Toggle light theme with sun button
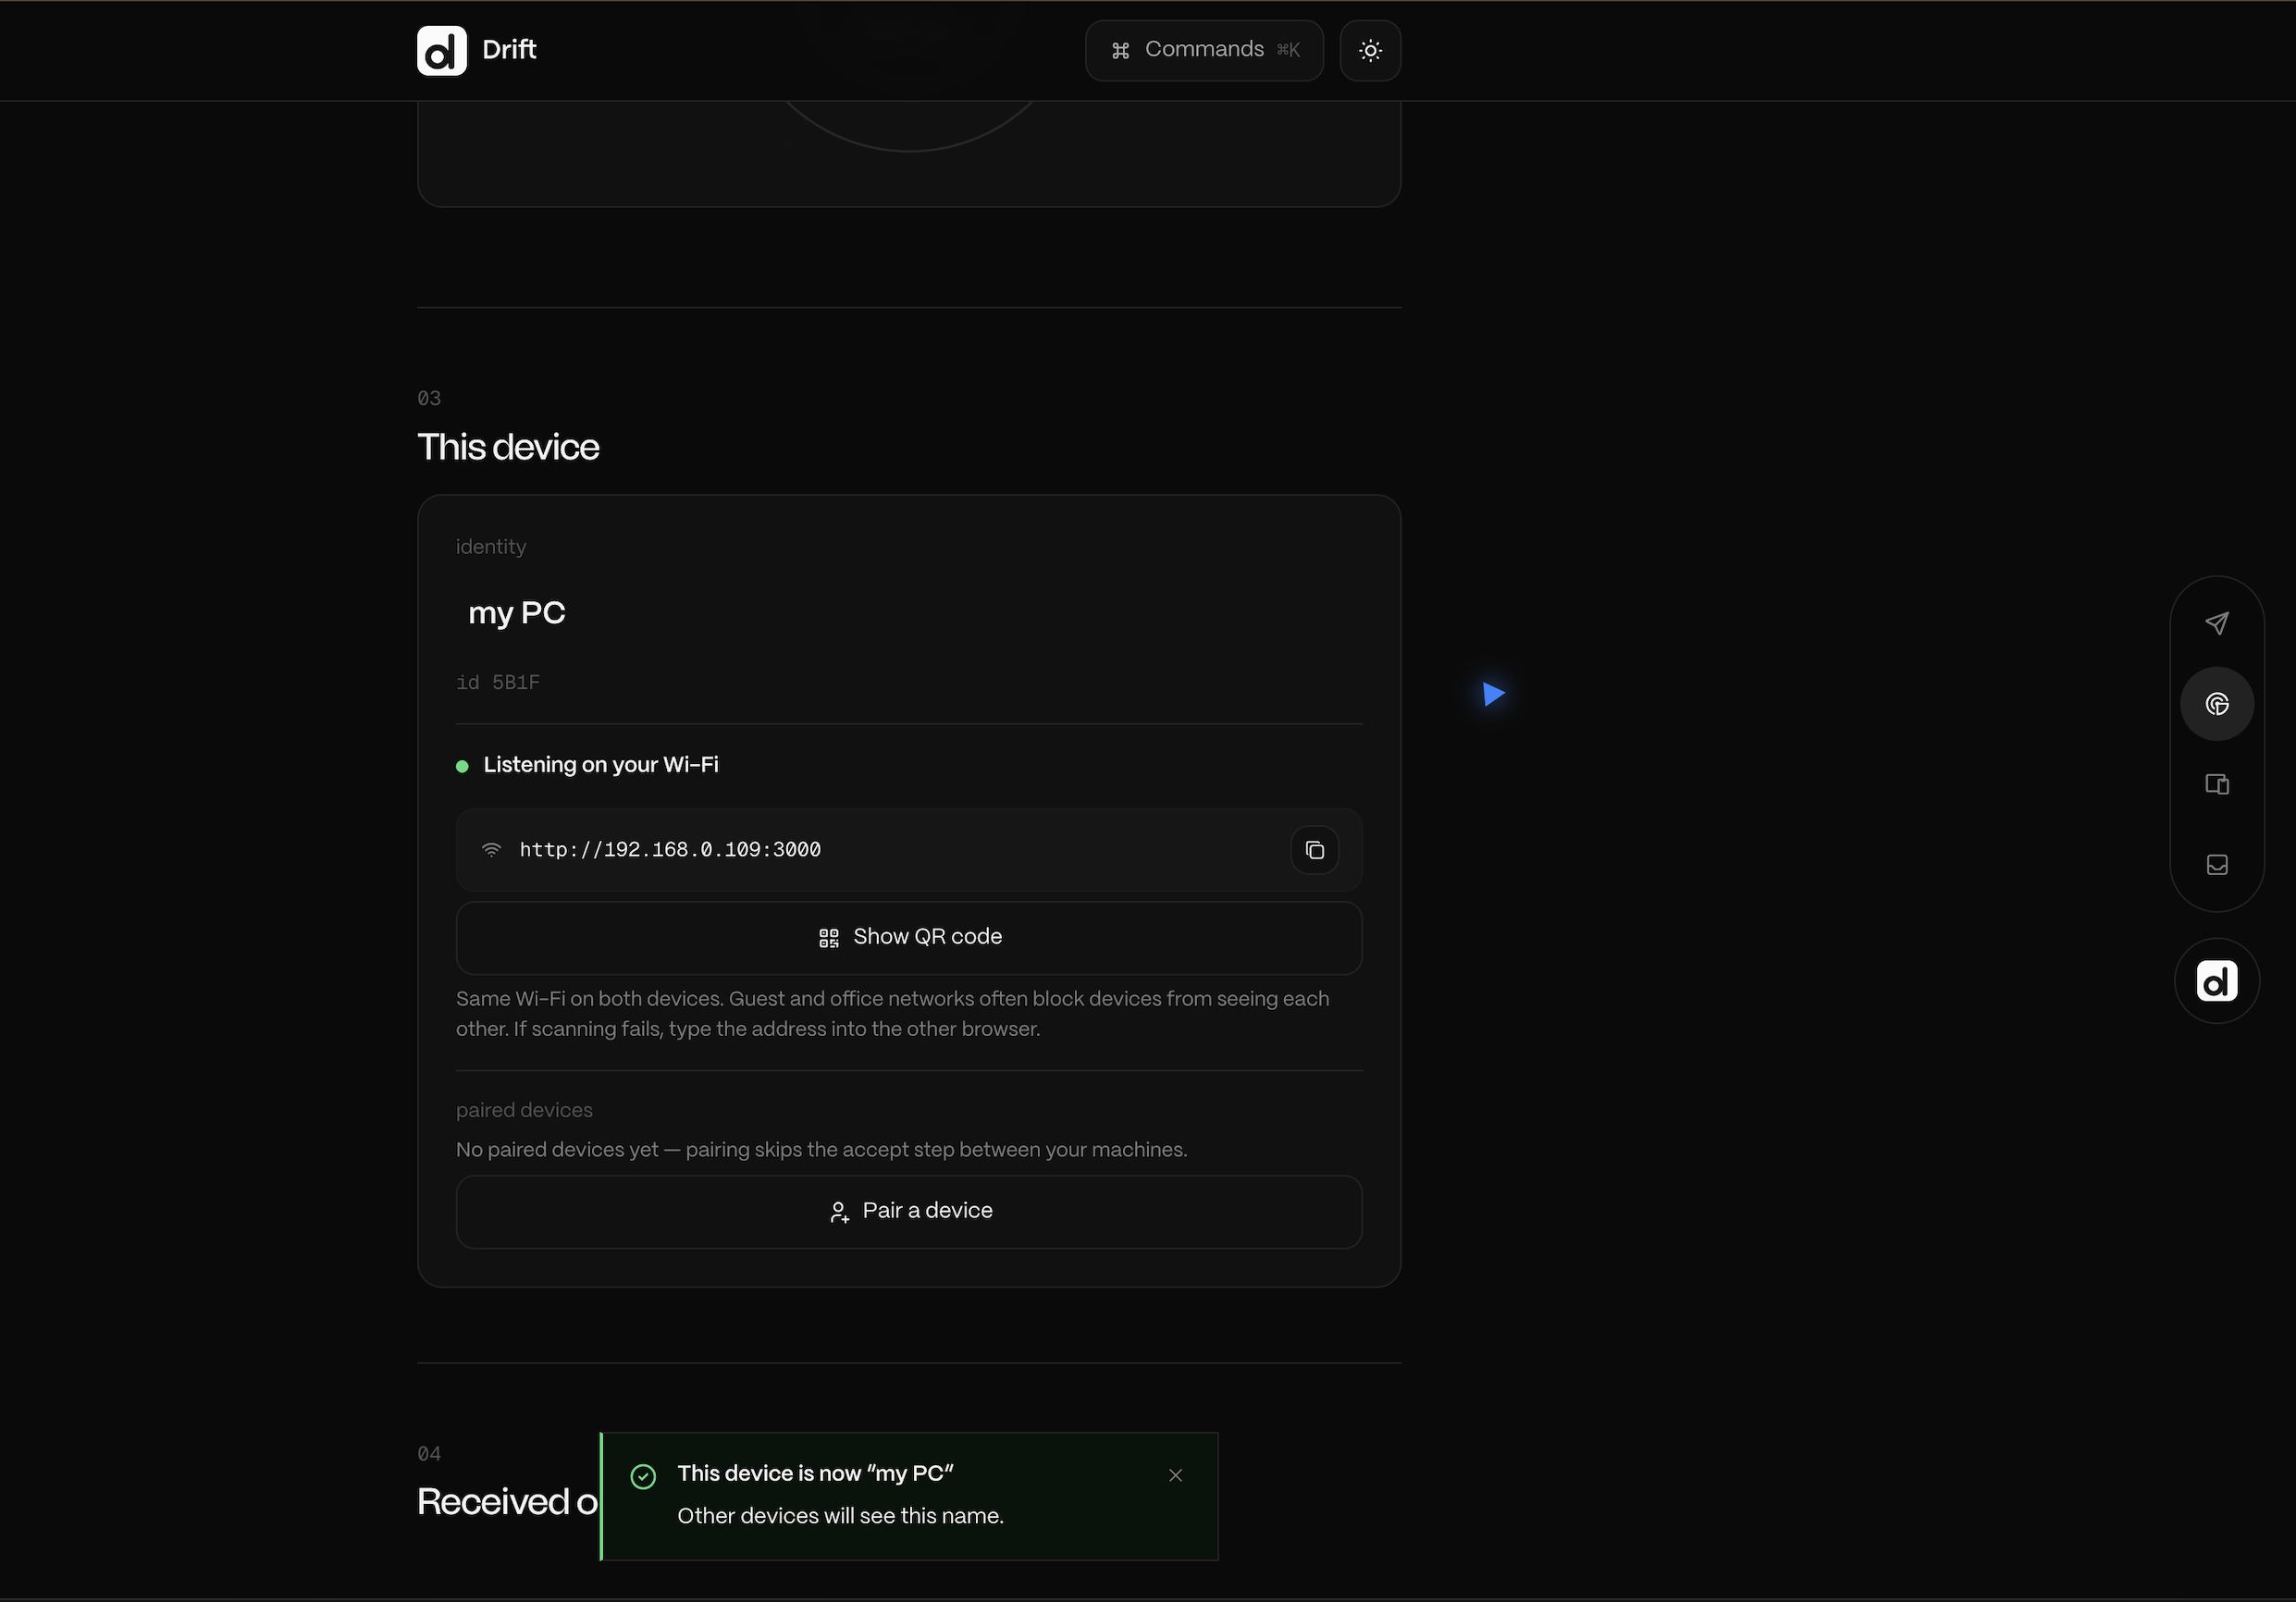This screenshot has width=2296, height=1602. 1370,50
